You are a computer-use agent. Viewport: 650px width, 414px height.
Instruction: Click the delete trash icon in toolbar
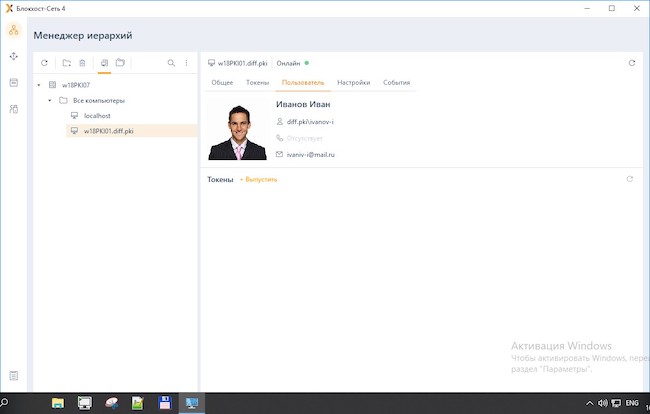(82, 63)
